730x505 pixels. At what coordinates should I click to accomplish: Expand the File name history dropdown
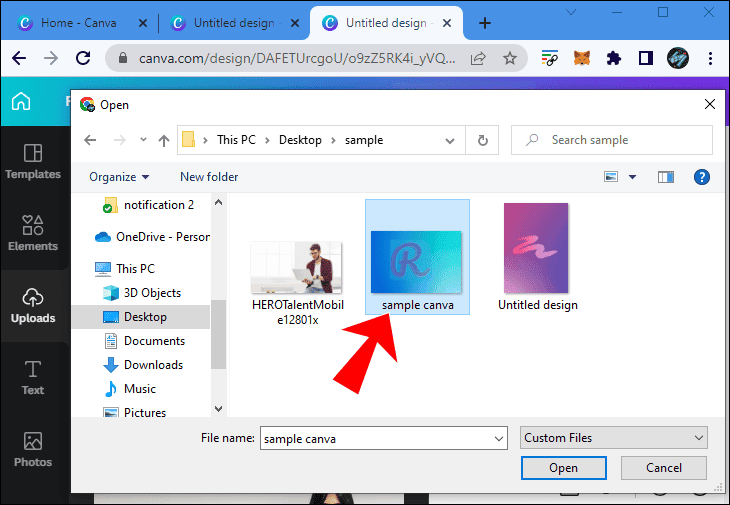point(499,438)
